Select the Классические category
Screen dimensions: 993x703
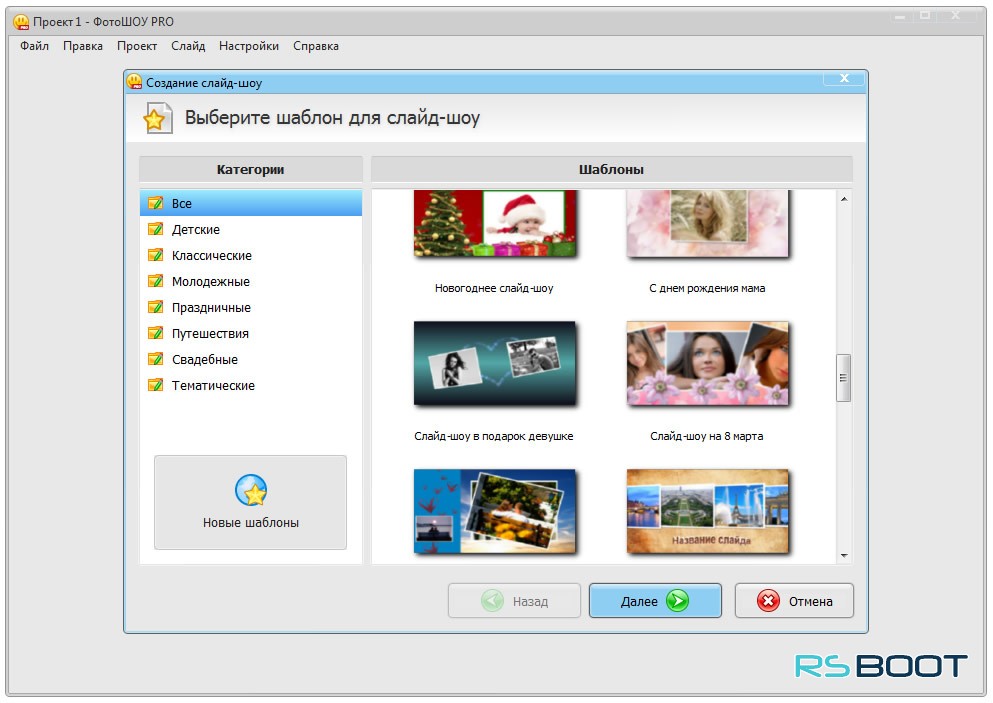(251, 255)
